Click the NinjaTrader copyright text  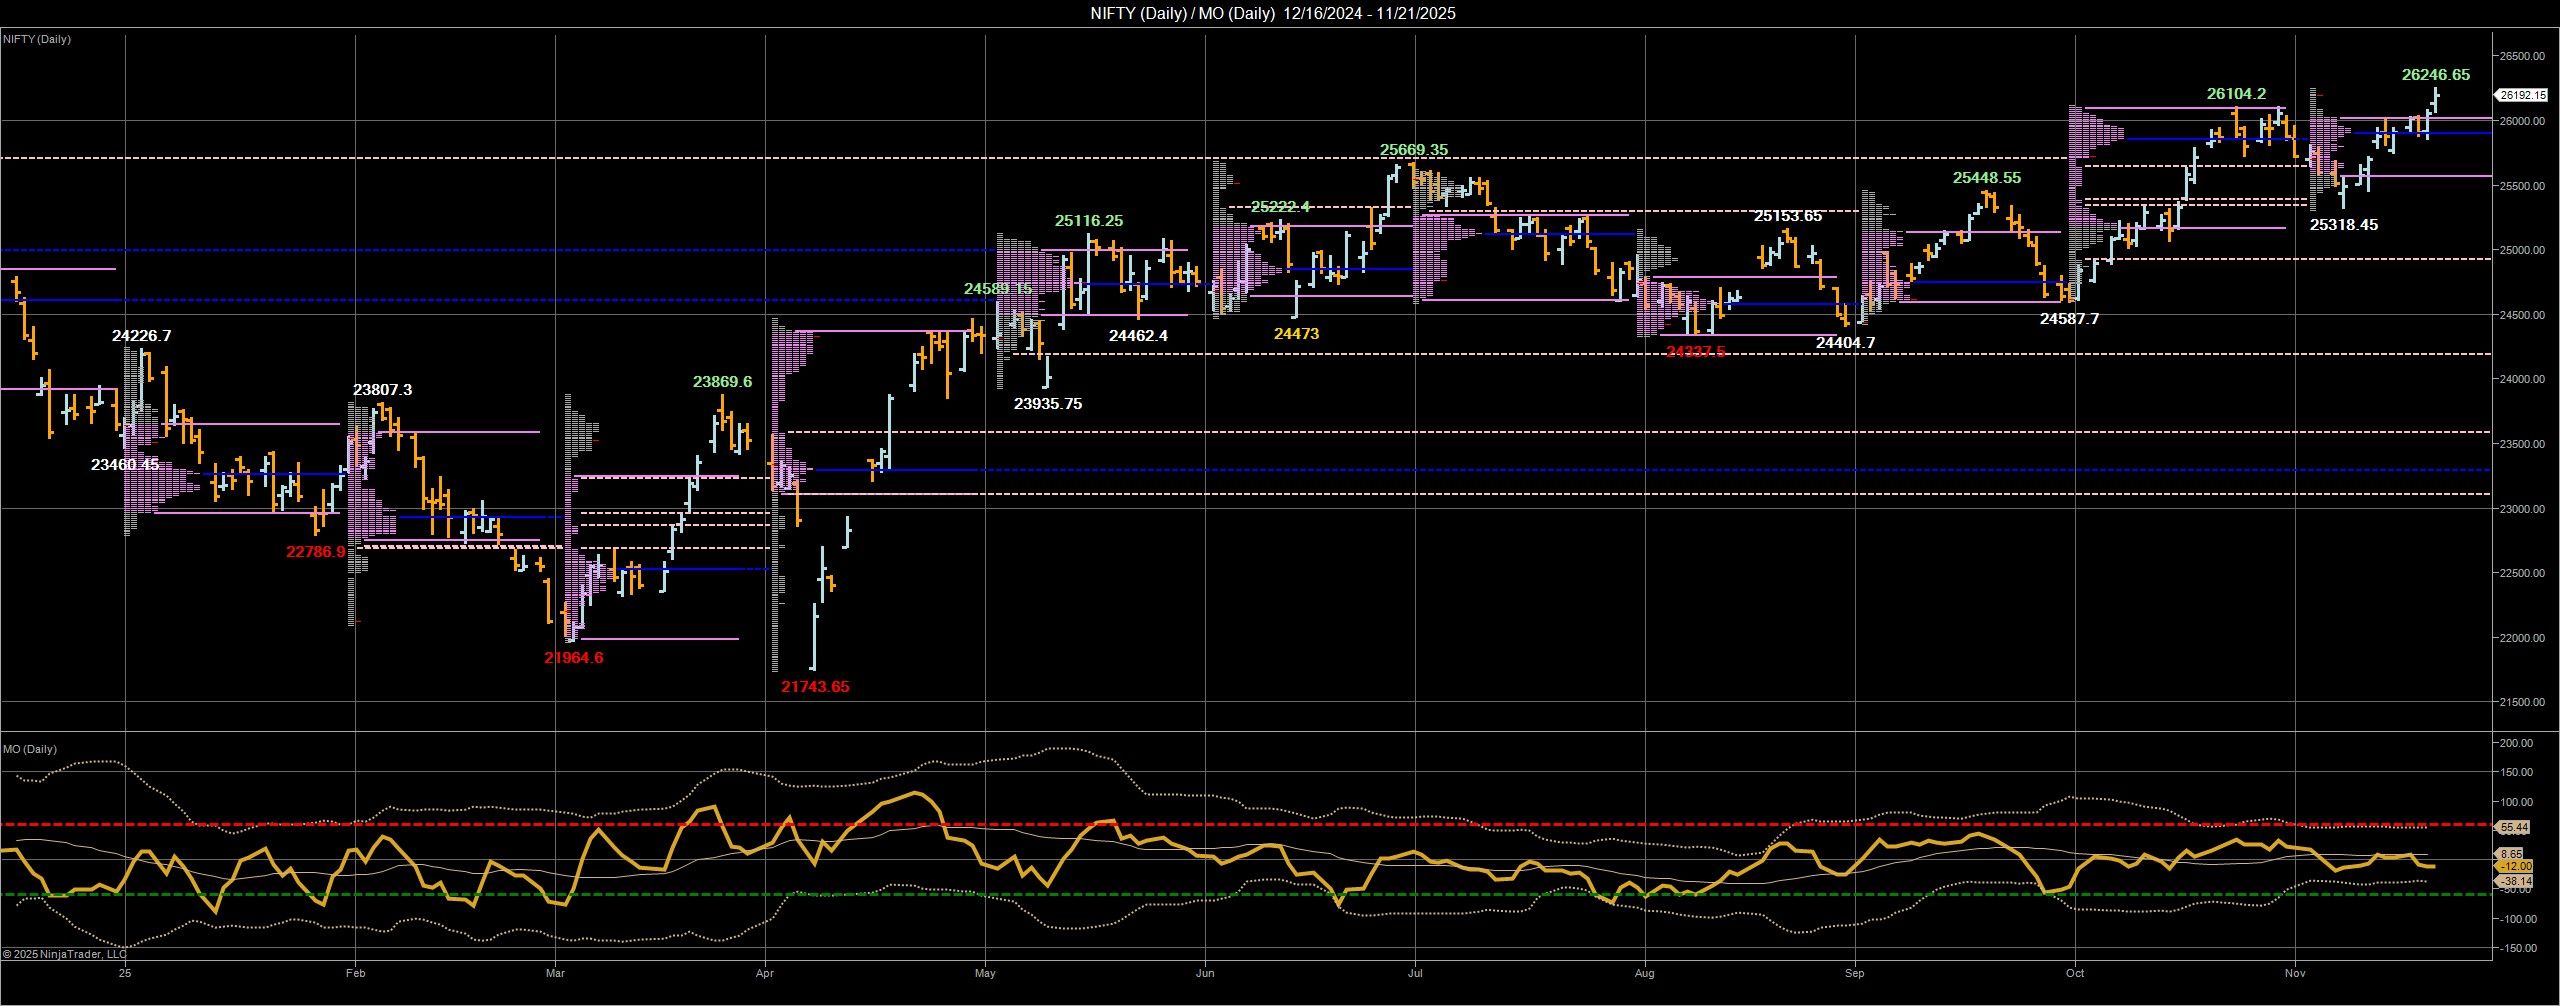67,952
